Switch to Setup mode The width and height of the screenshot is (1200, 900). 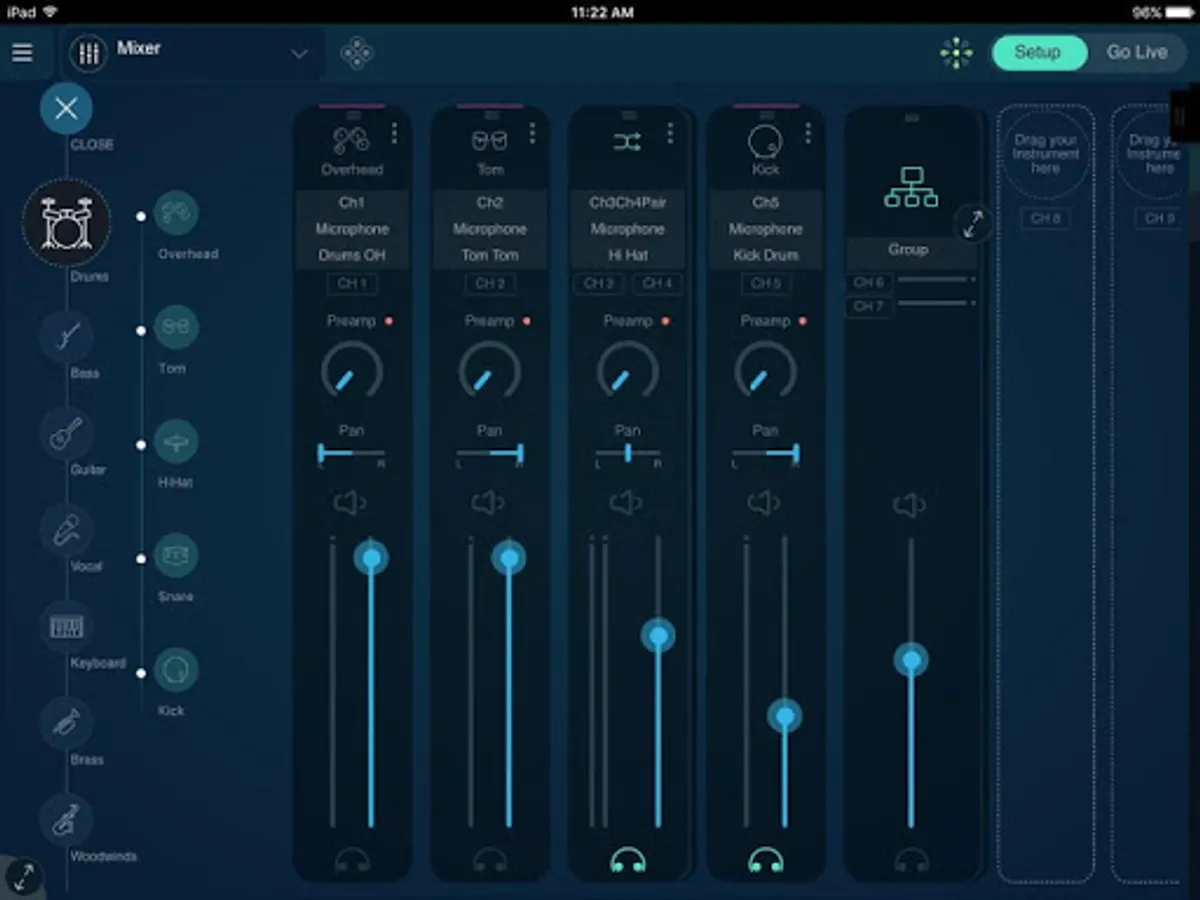(x=1038, y=52)
